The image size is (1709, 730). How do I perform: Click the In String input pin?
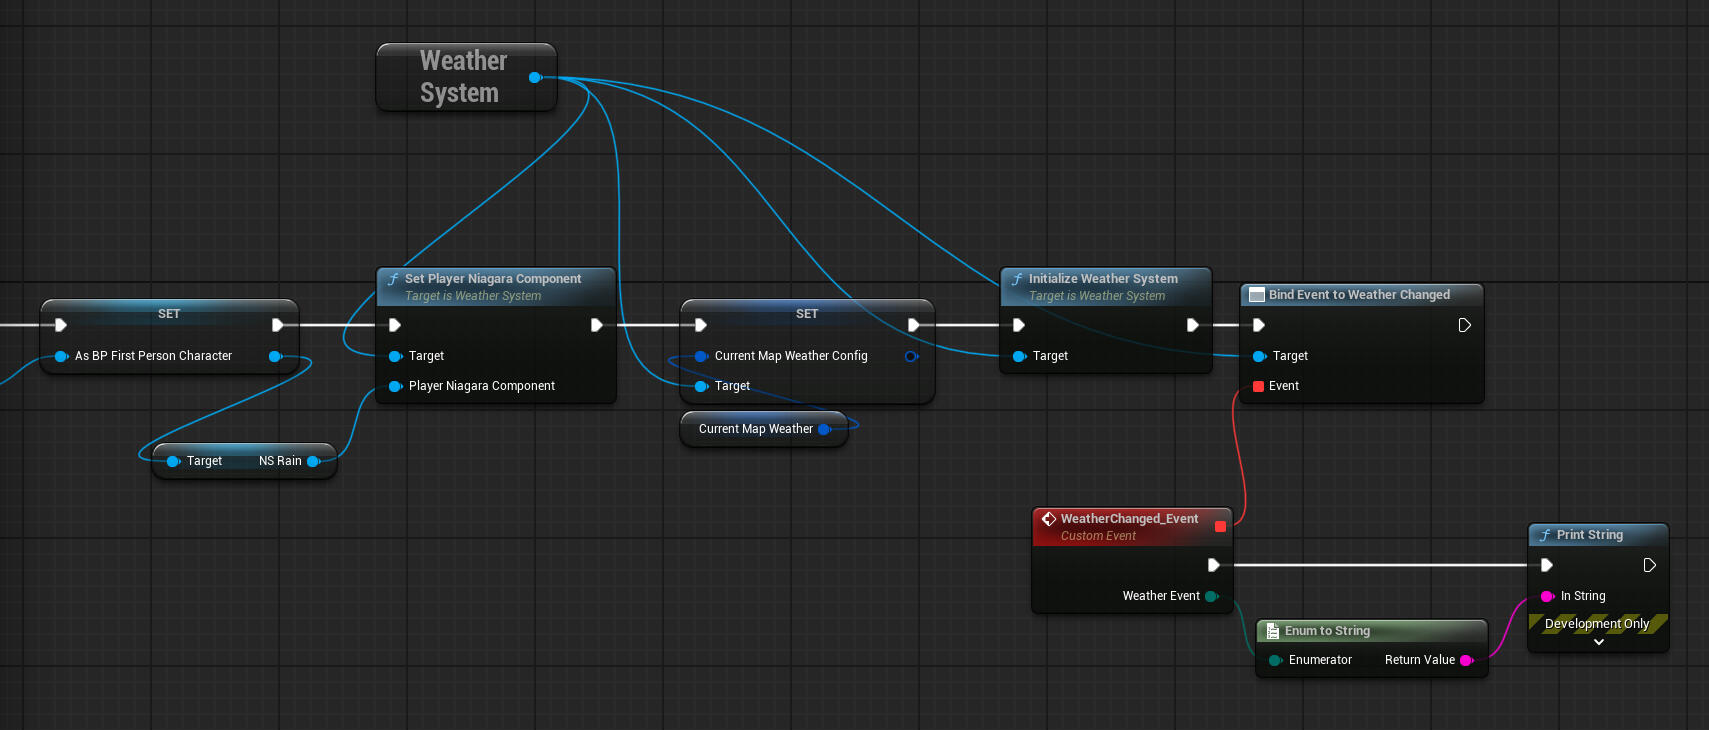pyautogui.click(x=1547, y=596)
